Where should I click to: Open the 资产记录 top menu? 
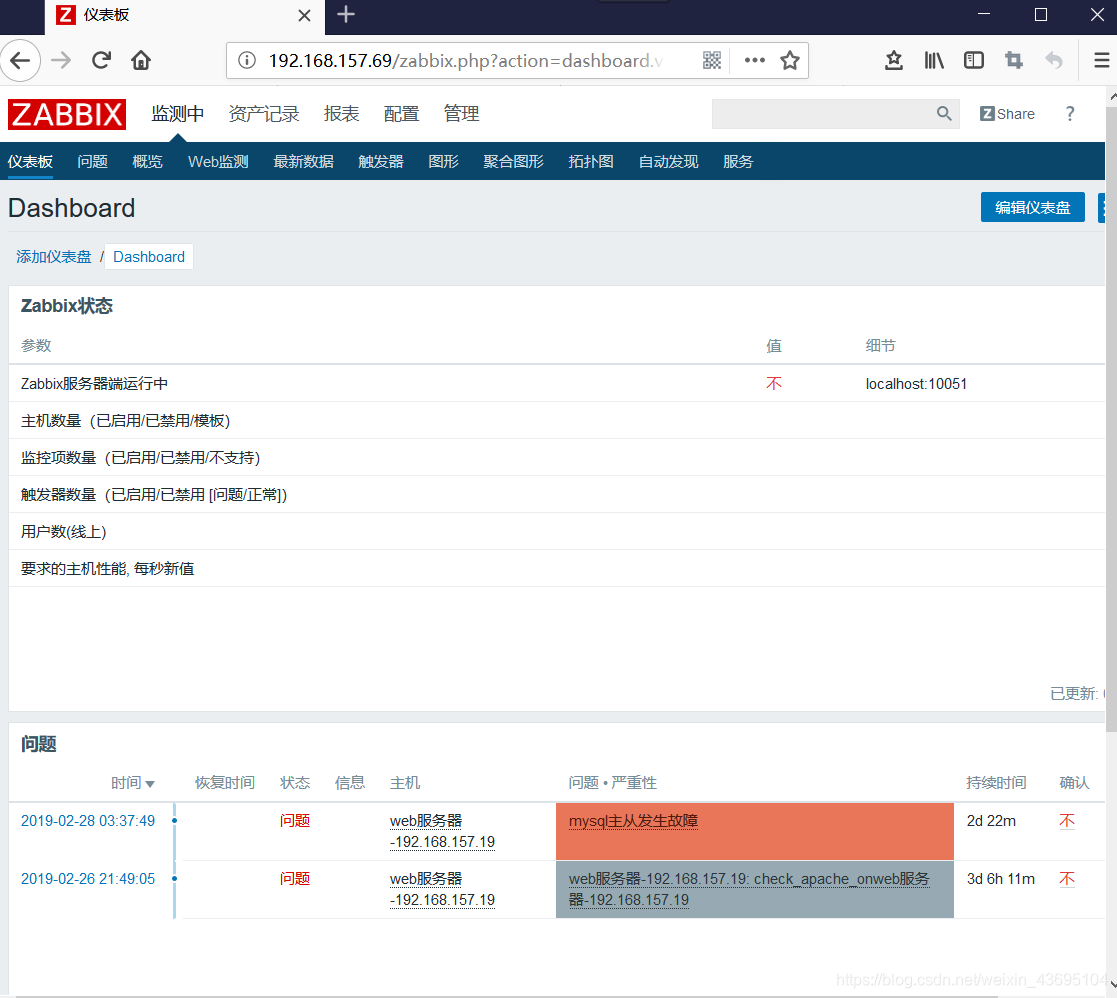(x=264, y=114)
